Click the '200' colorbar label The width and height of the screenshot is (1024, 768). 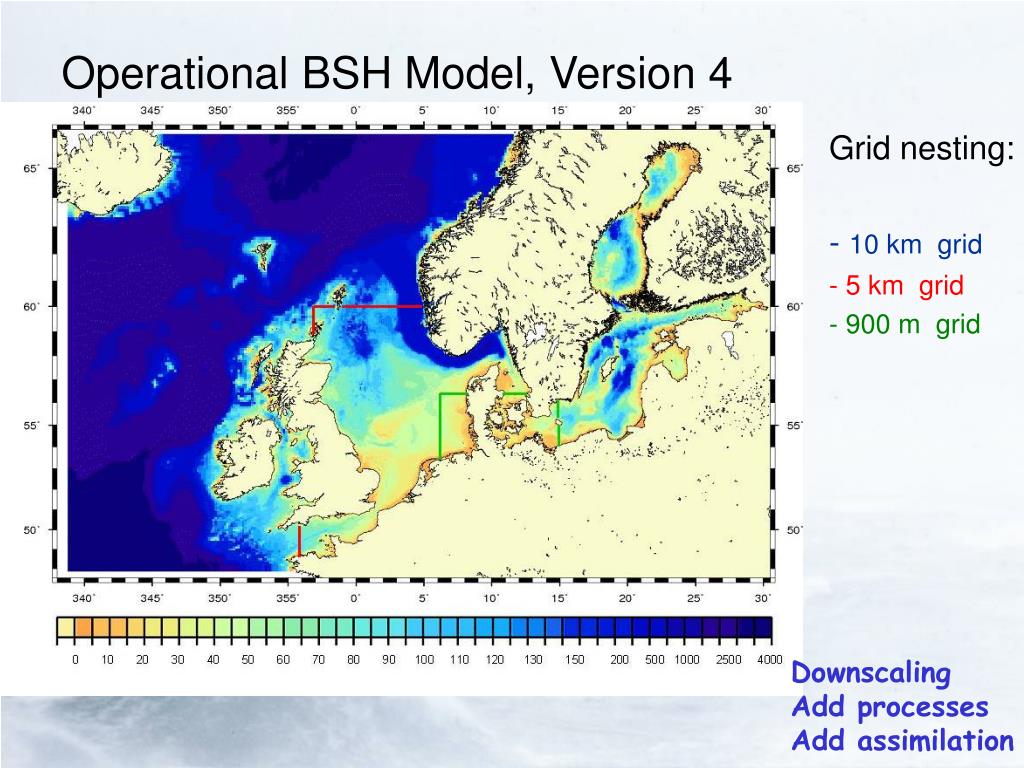619,660
